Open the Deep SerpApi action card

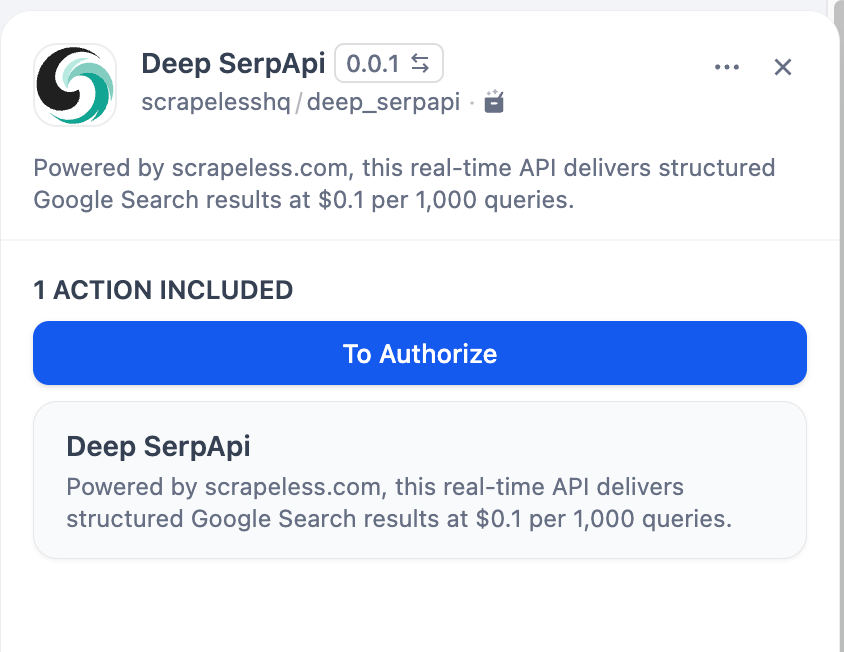420,480
